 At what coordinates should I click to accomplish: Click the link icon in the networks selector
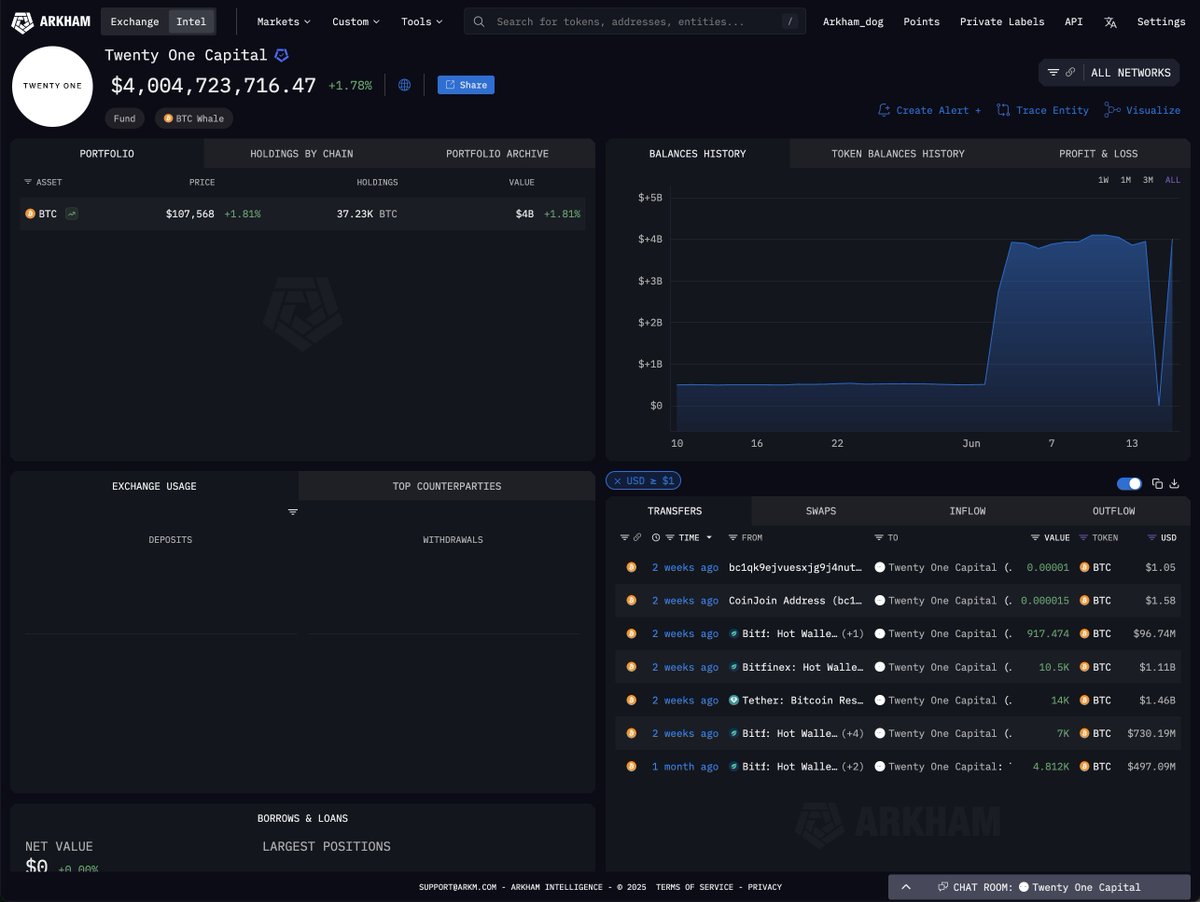point(1070,73)
